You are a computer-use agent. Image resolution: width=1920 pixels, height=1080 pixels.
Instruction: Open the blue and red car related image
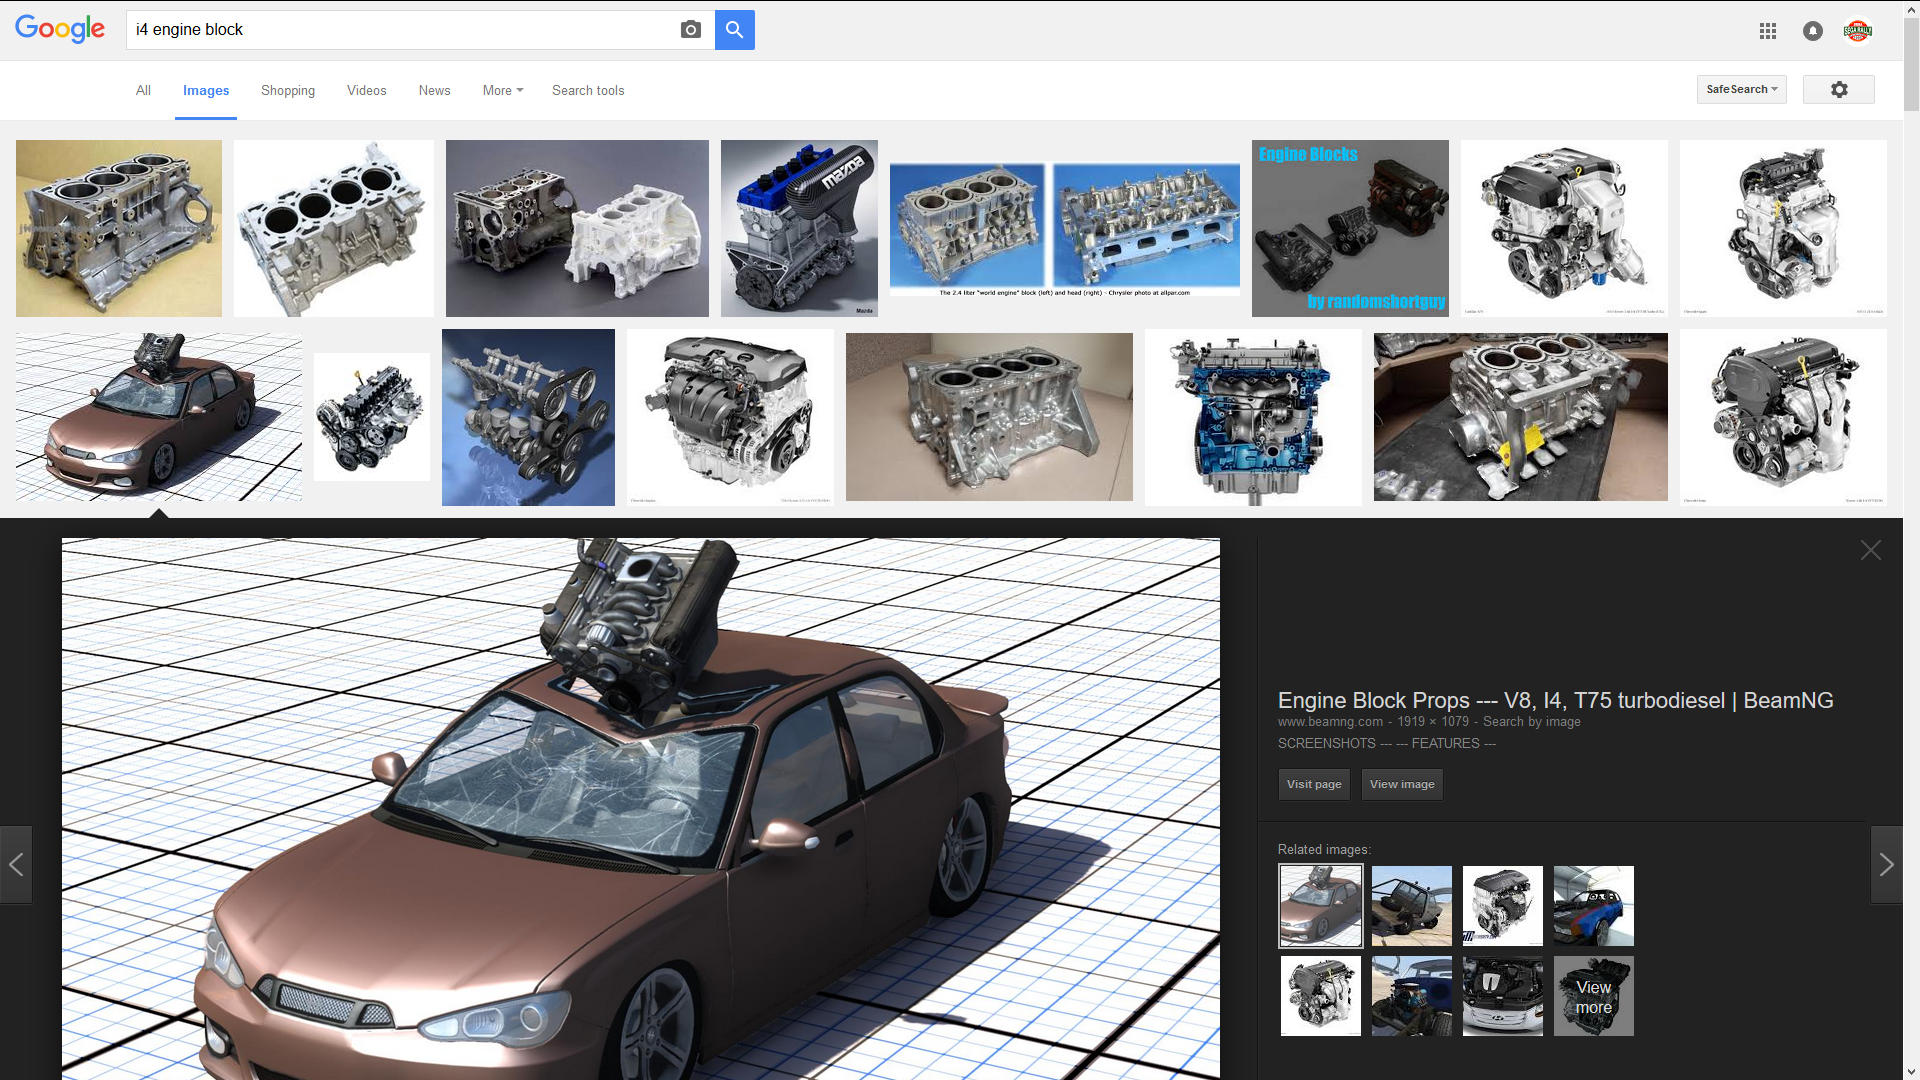1594,906
